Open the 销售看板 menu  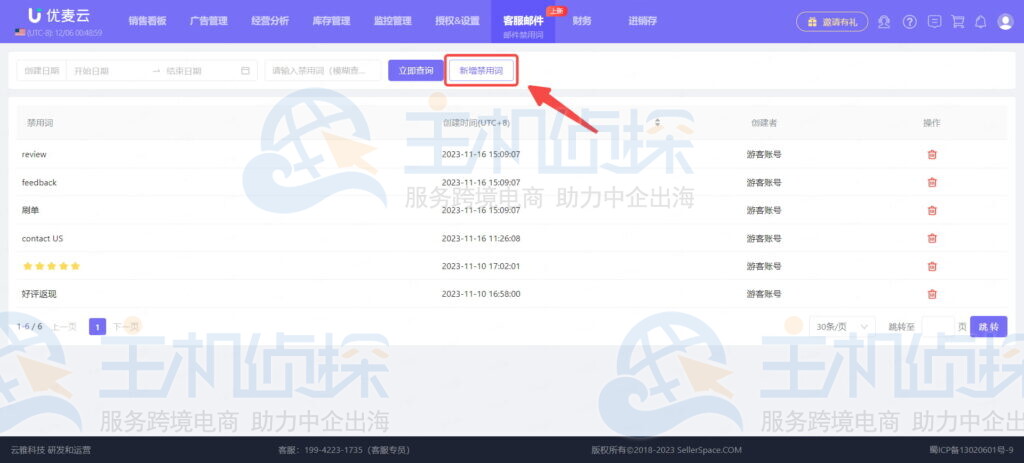pos(148,21)
